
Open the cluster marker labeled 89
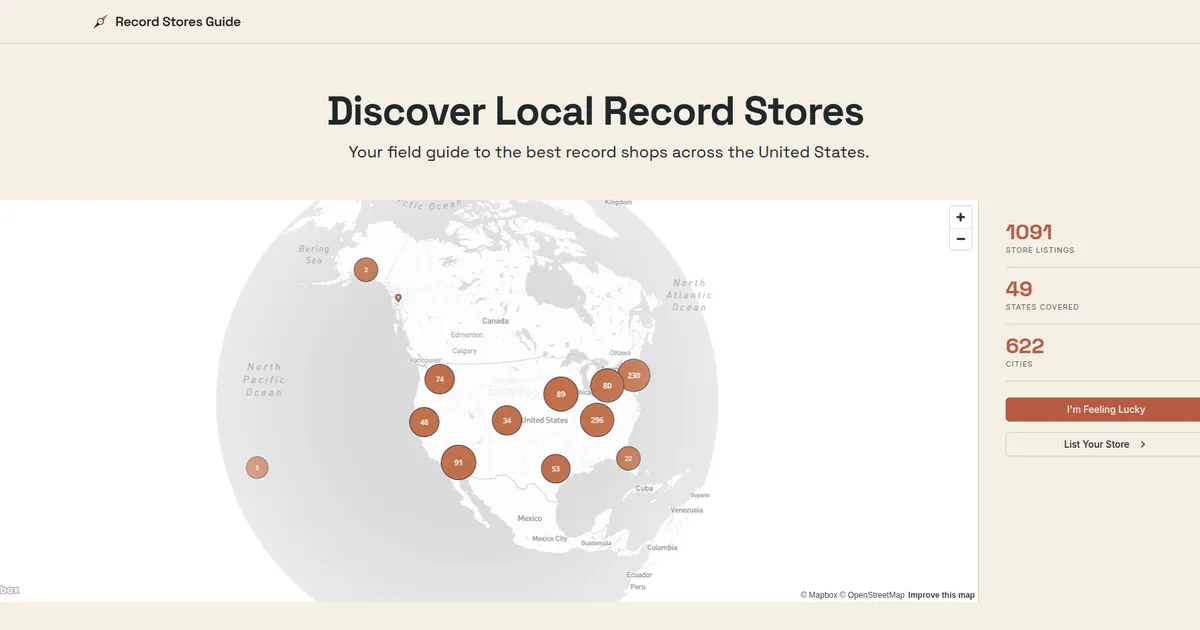click(x=561, y=395)
